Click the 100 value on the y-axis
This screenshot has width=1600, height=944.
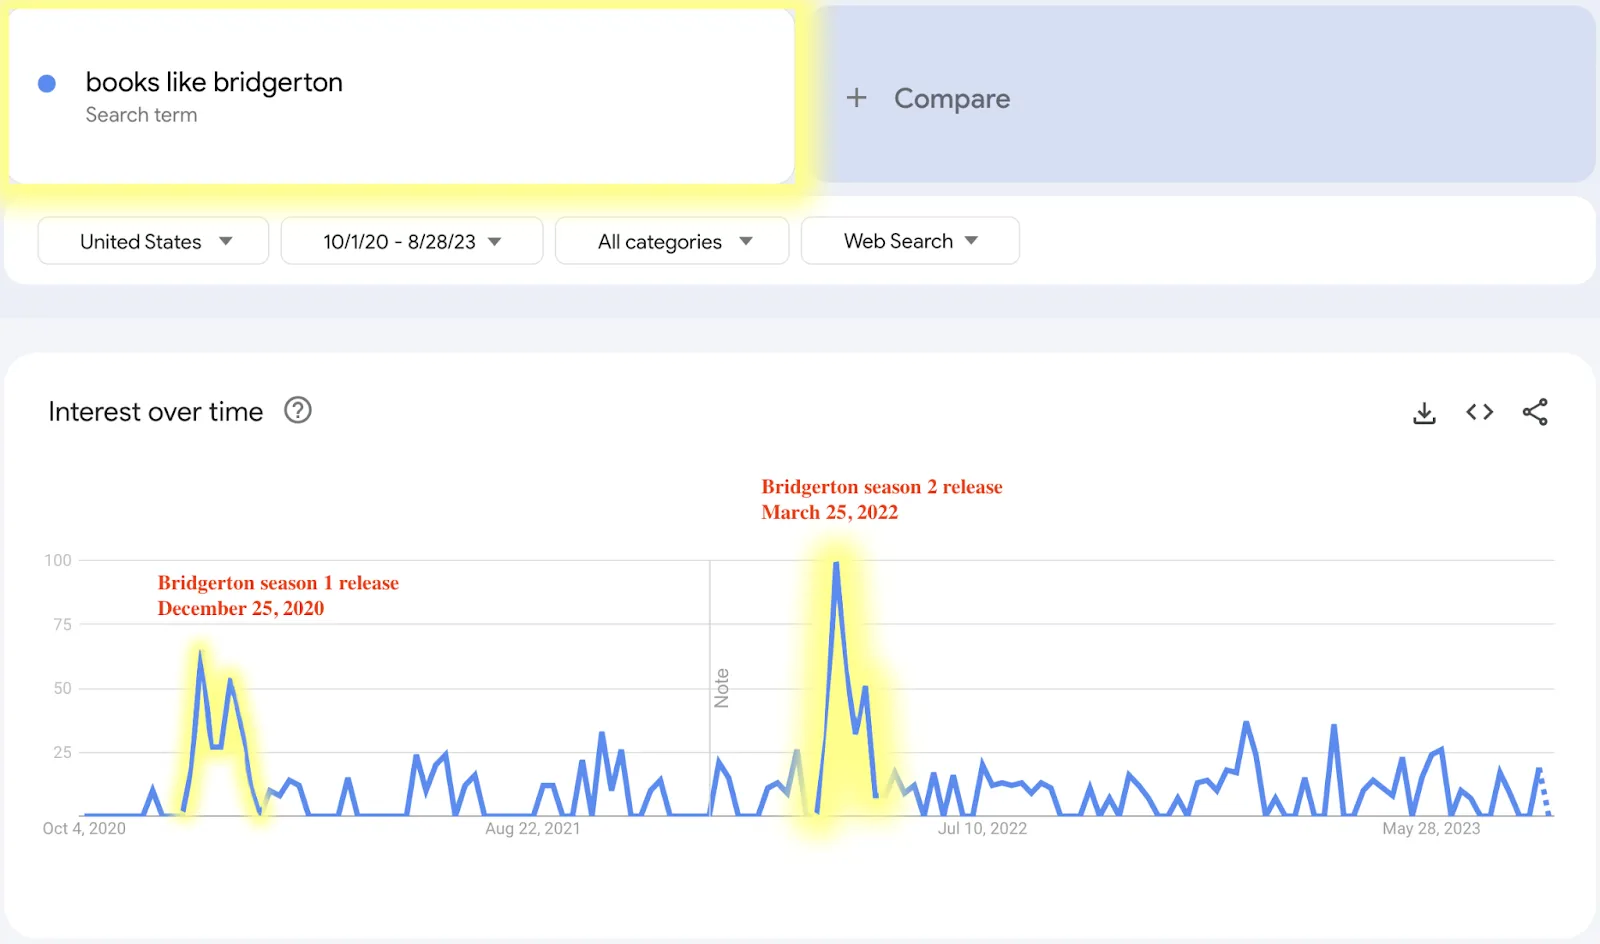58,560
